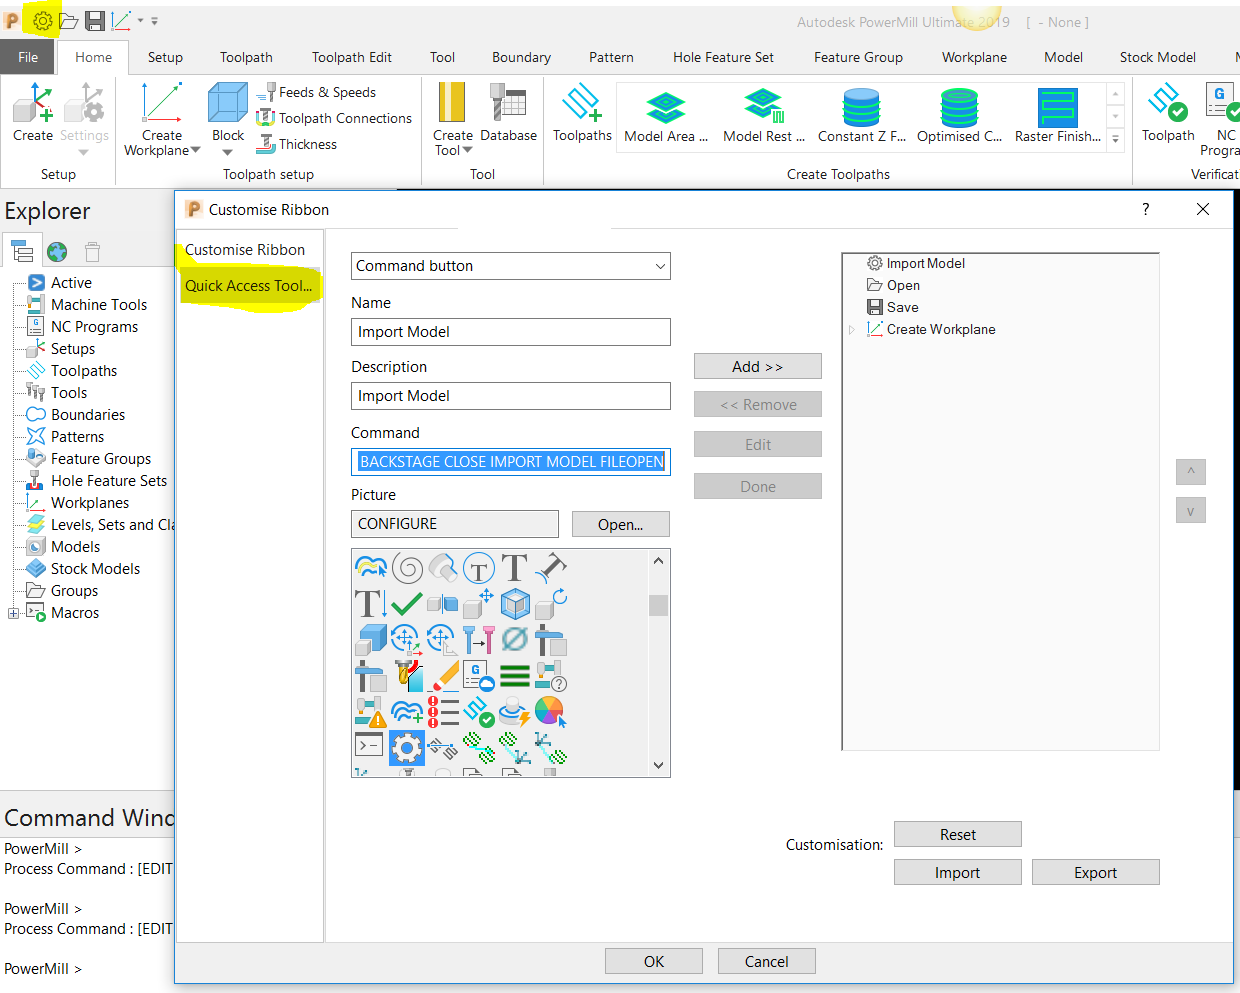Select Model Rest Area strategy

[x=764, y=115]
